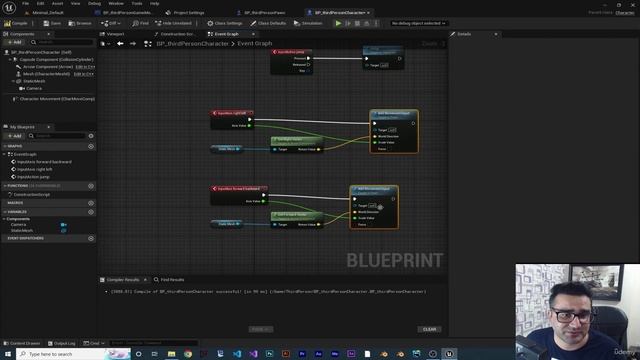Image resolution: width=640 pixels, height=360 pixels.
Task: Open the File menu
Action: [x=25, y=3]
